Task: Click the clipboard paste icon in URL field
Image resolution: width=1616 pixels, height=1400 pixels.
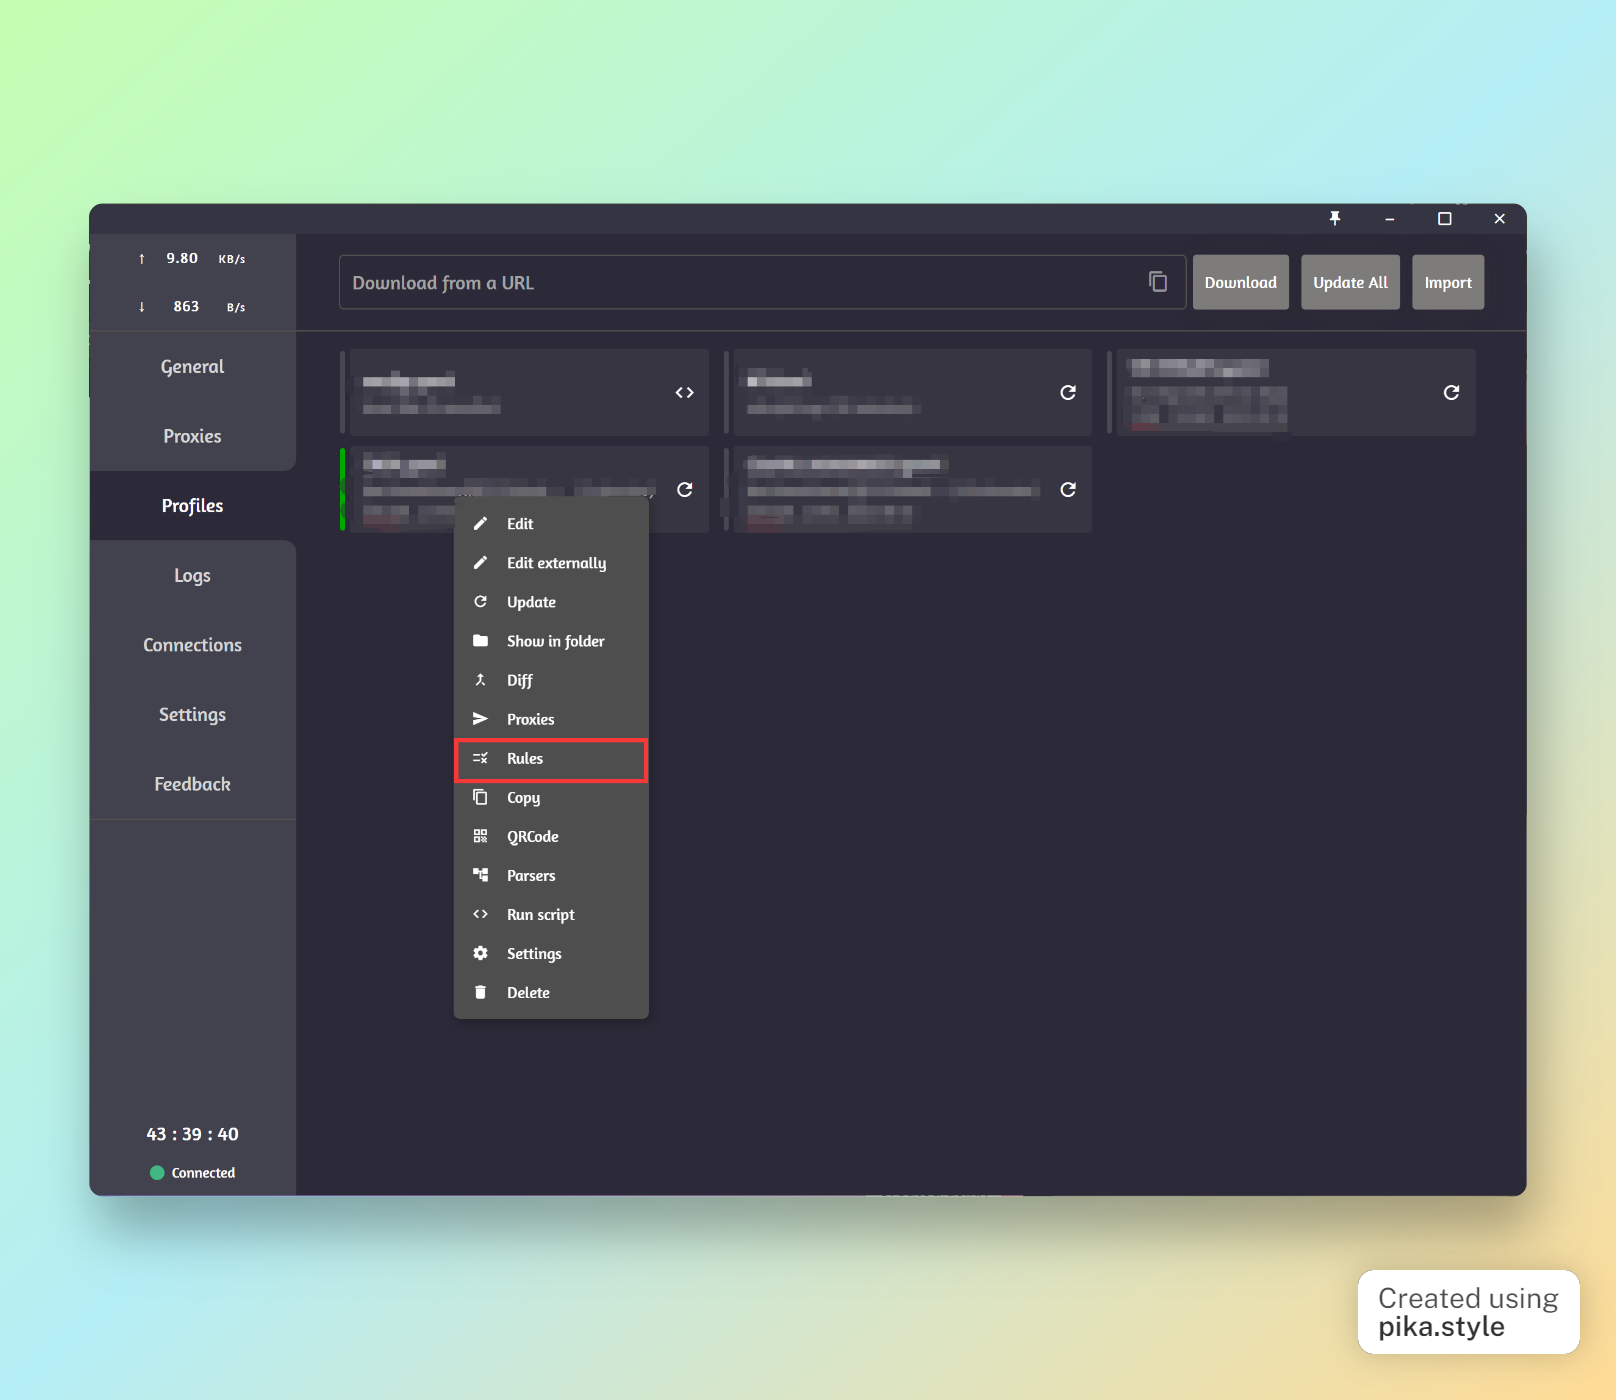Action: click(x=1157, y=282)
